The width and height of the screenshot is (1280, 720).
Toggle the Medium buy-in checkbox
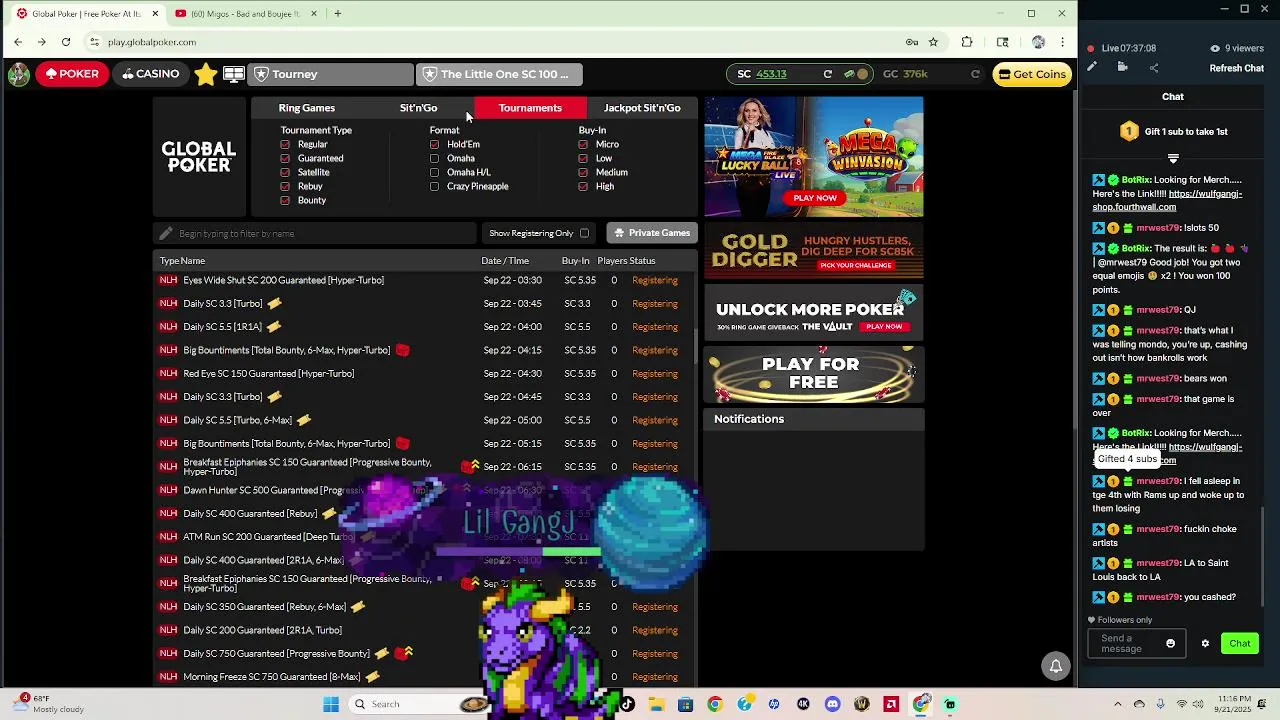coord(583,172)
